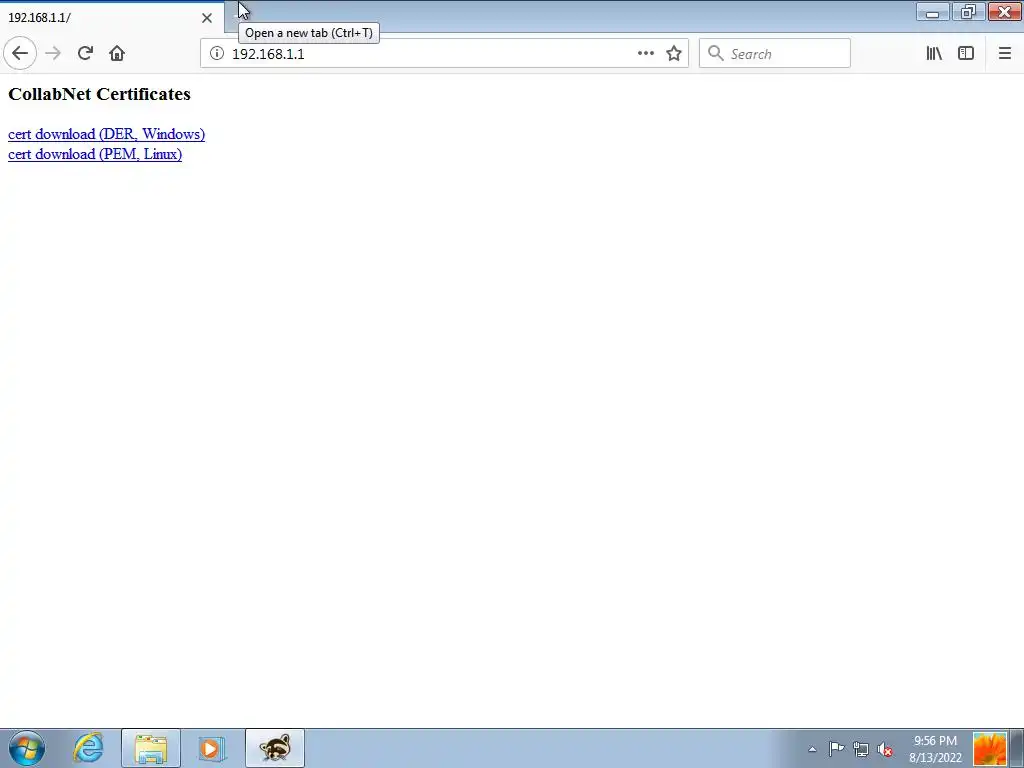1024x768 pixels.
Task: Download the DER Windows certificate
Action: 106,134
